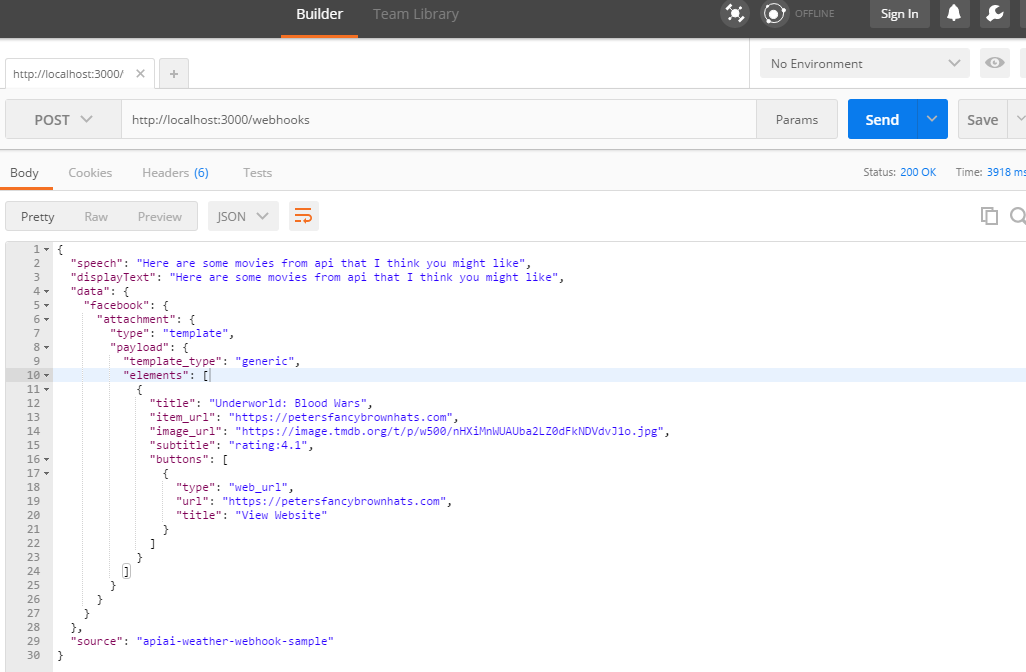Click the "generic" template_type value
This screenshot has height=672, width=1026.
(264, 361)
